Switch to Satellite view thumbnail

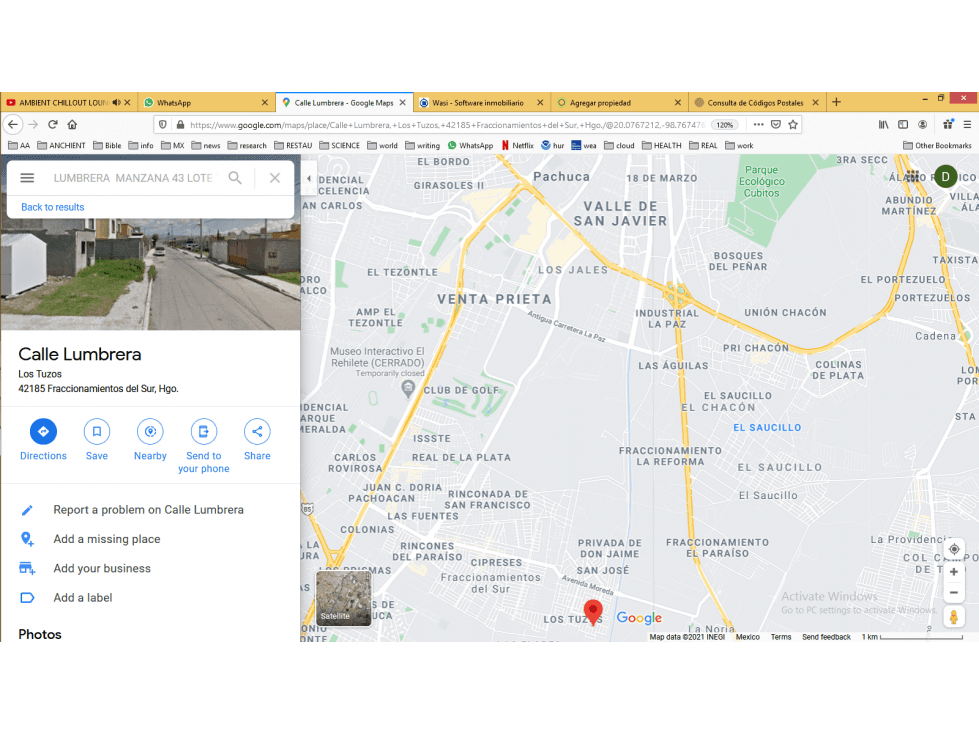343,598
